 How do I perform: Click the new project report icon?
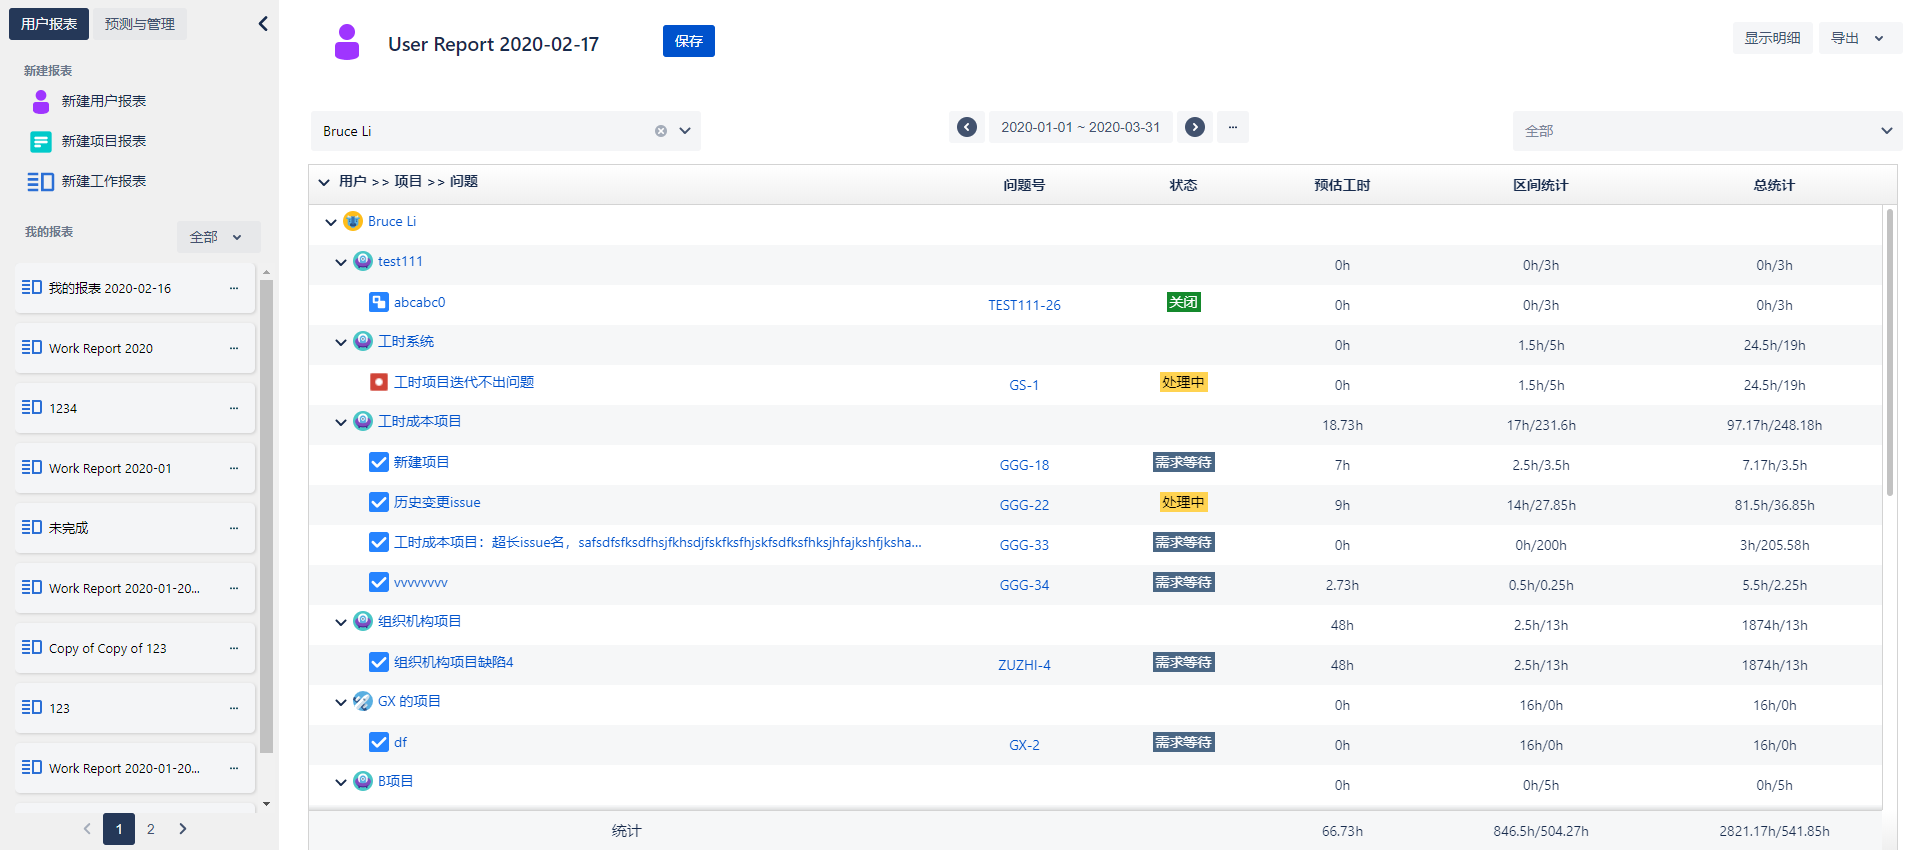click(41, 141)
